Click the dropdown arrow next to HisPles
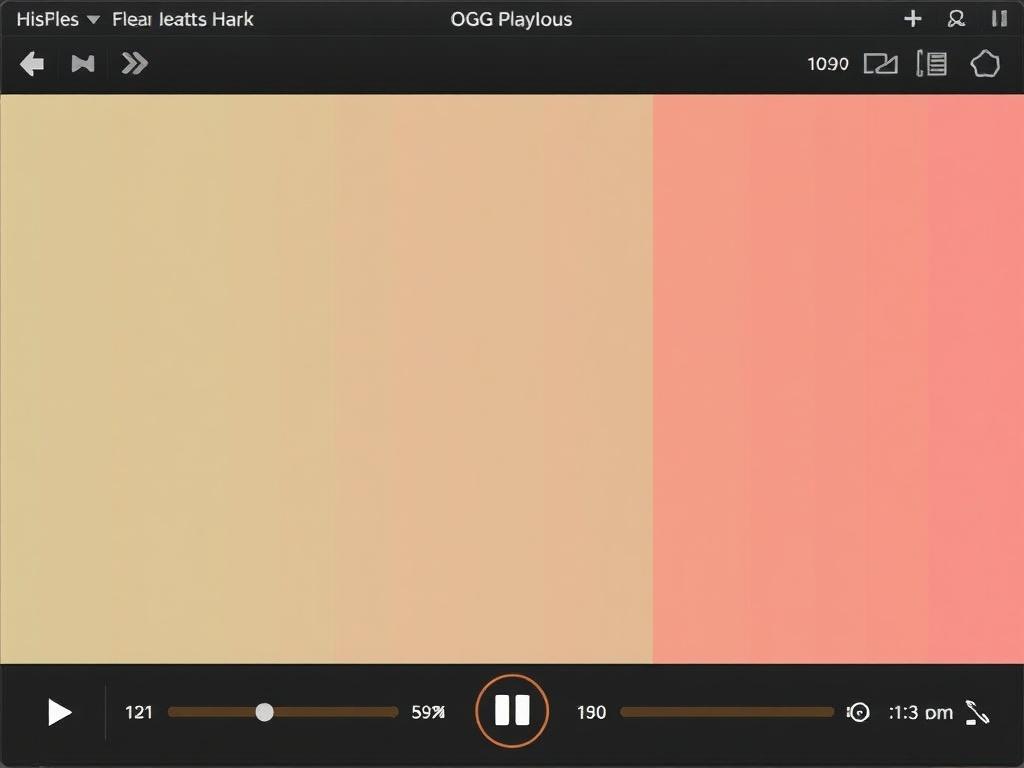The width and height of the screenshot is (1024, 768). 93,20
